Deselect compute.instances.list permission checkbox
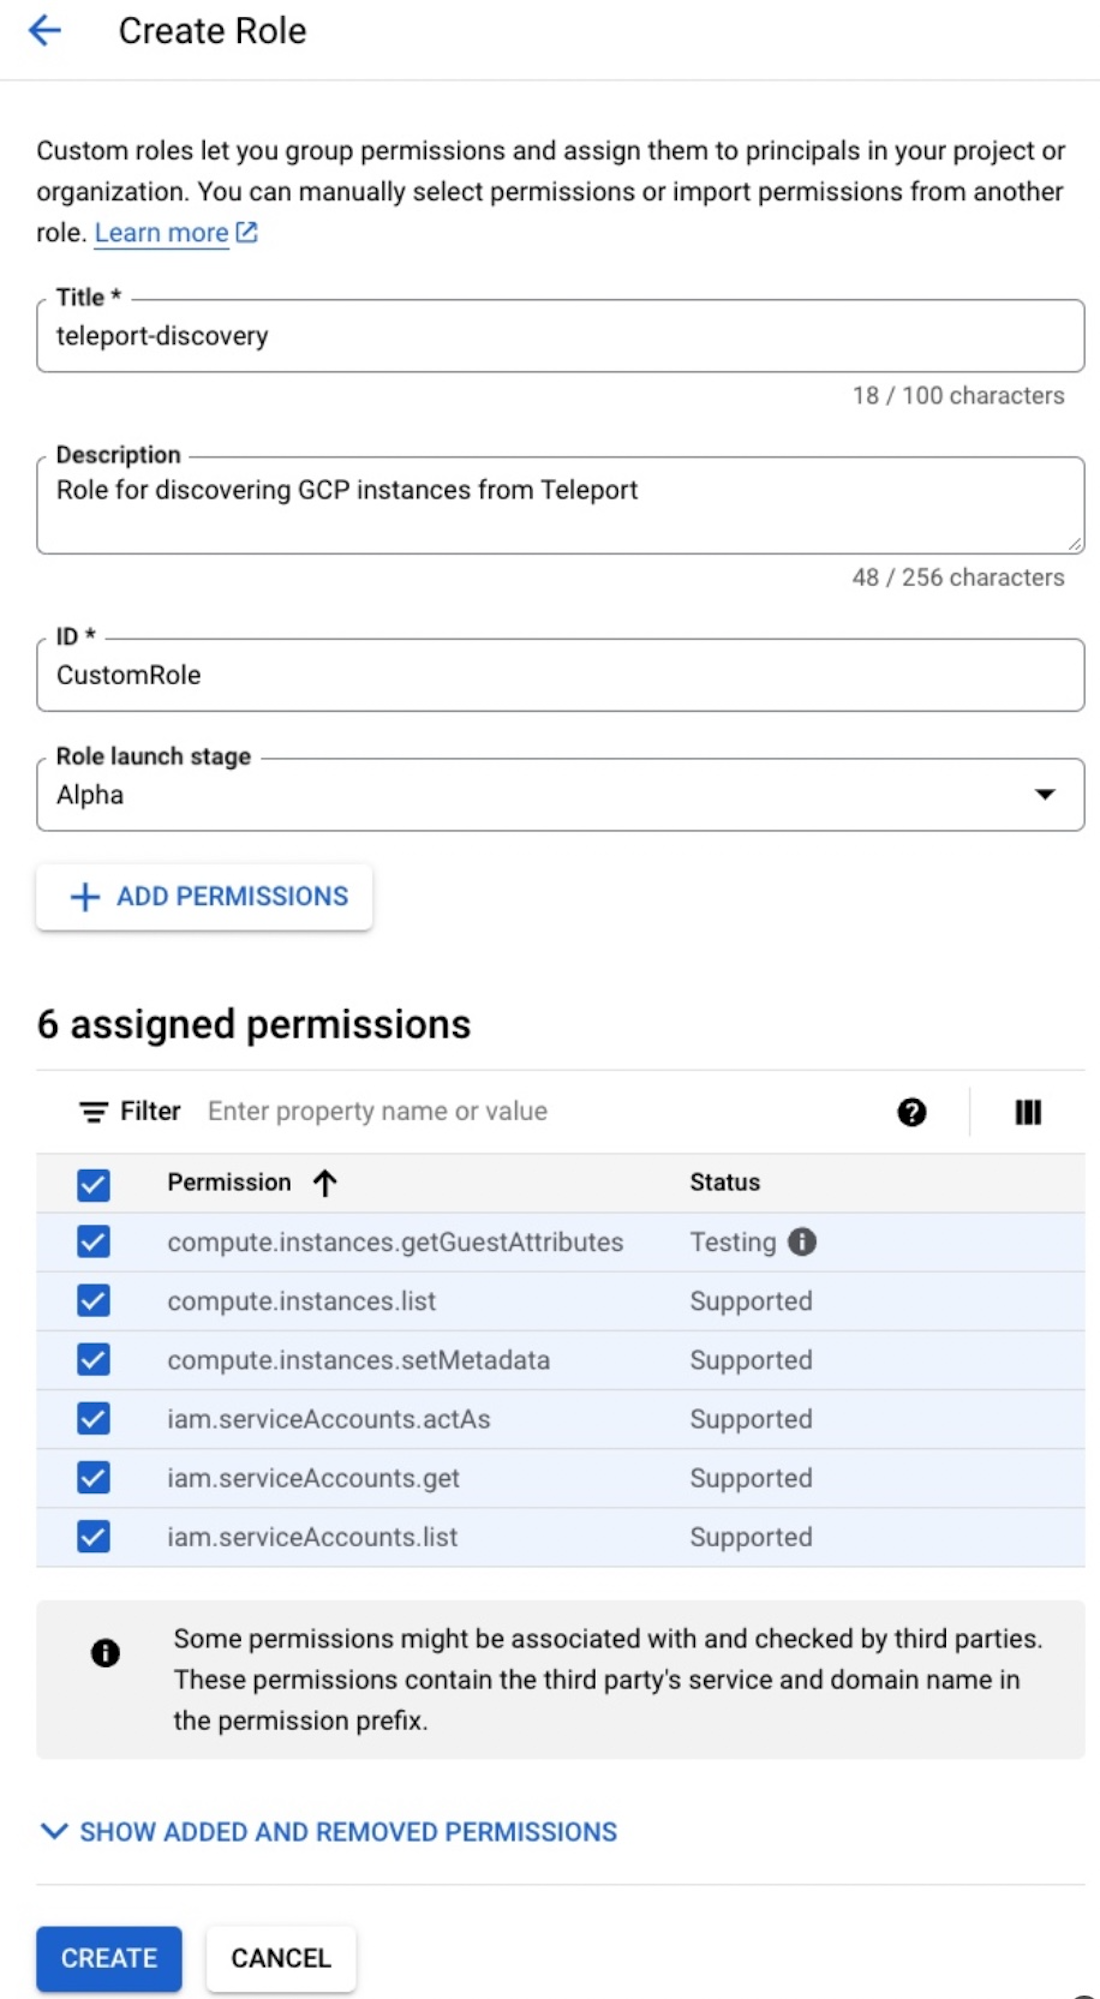The width and height of the screenshot is (1100, 1999). [94, 1301]
